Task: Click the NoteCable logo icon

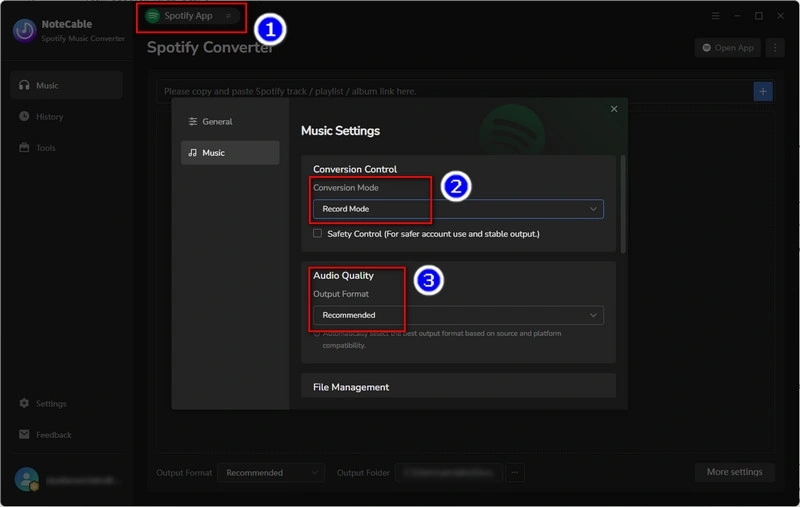Action: tap(24, 31)
